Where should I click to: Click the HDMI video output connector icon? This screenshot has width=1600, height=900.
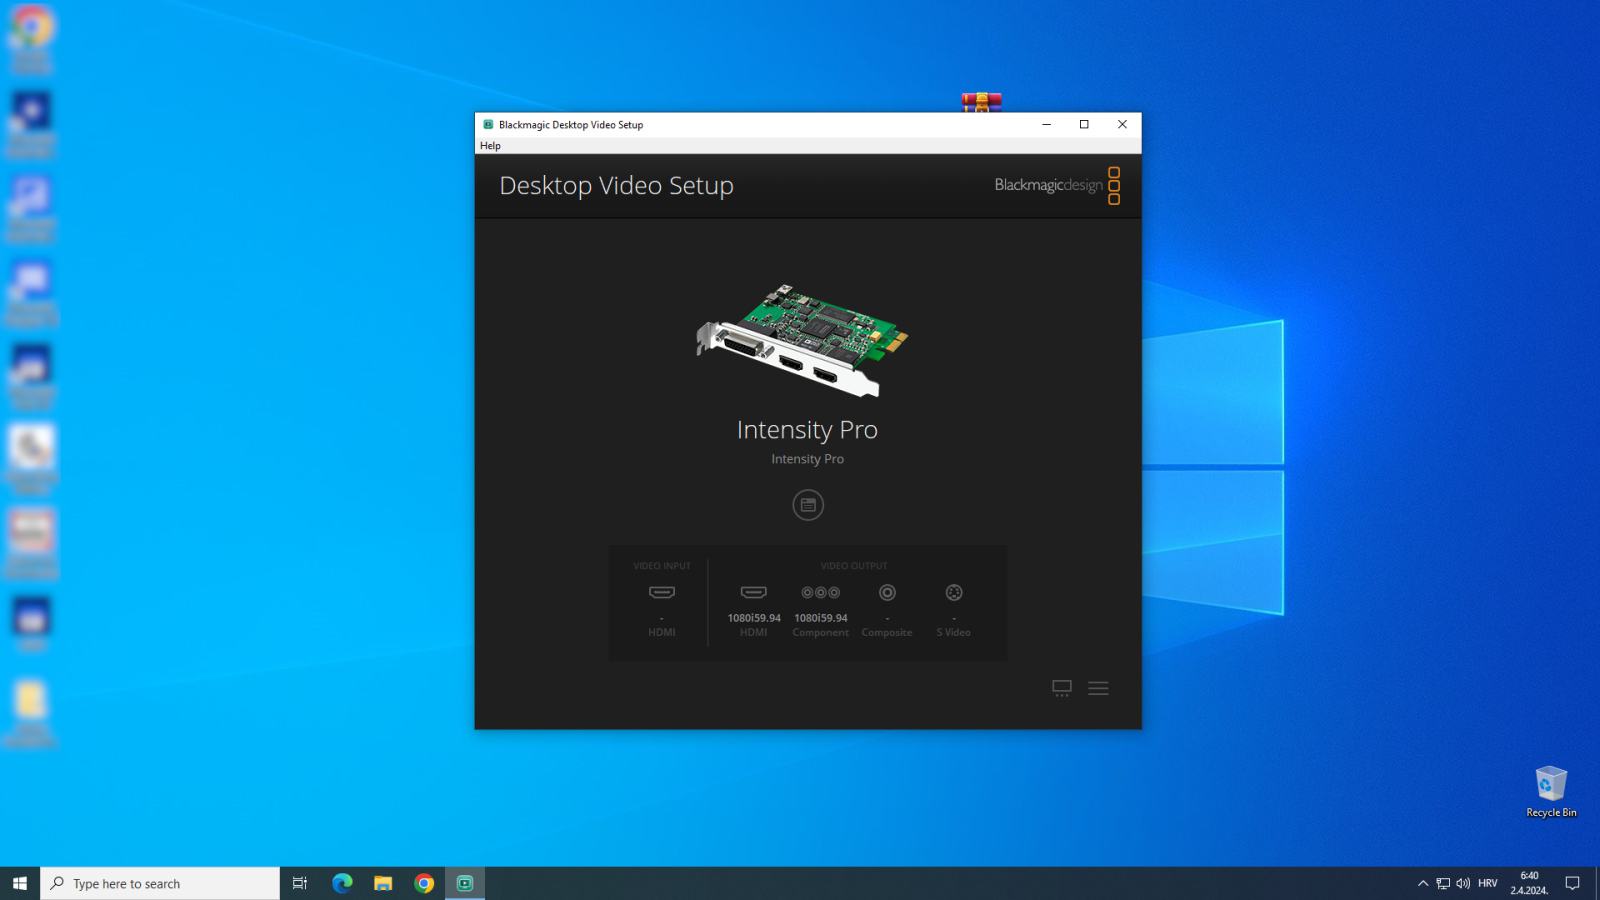[x=754, y=592]
